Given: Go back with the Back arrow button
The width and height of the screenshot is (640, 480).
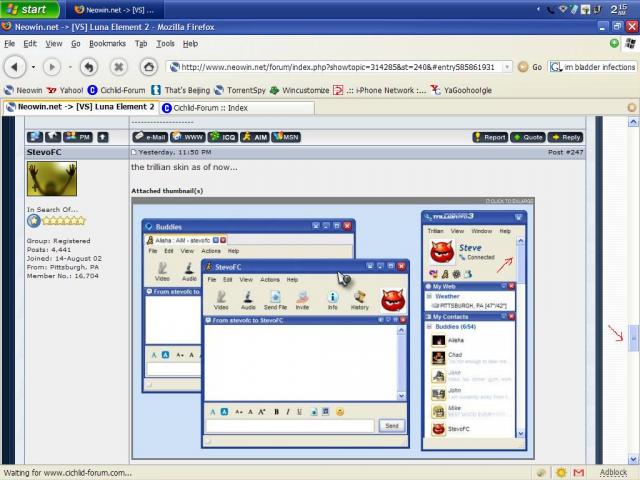Looking at the screenshot, I should 15,67.
